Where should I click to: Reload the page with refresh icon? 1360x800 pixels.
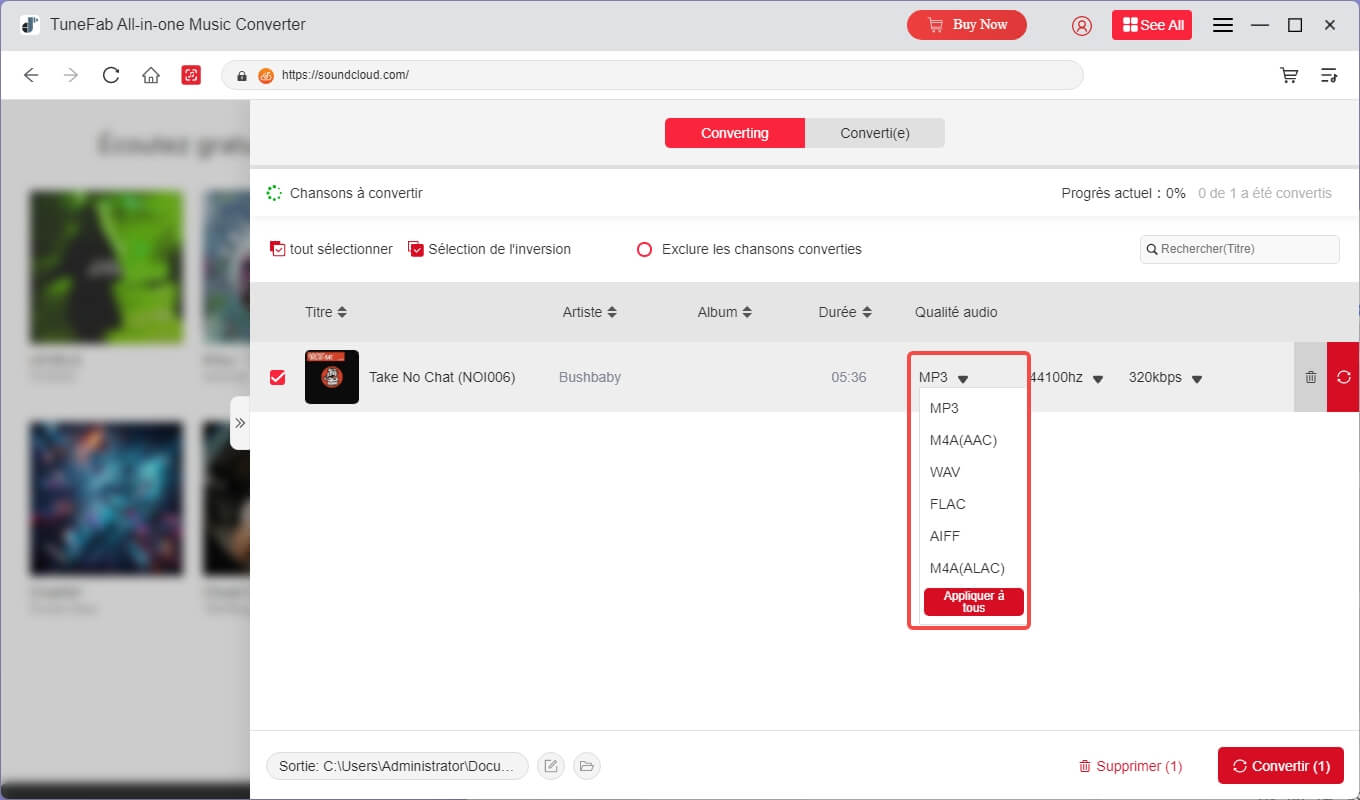(x=111, y=75)
